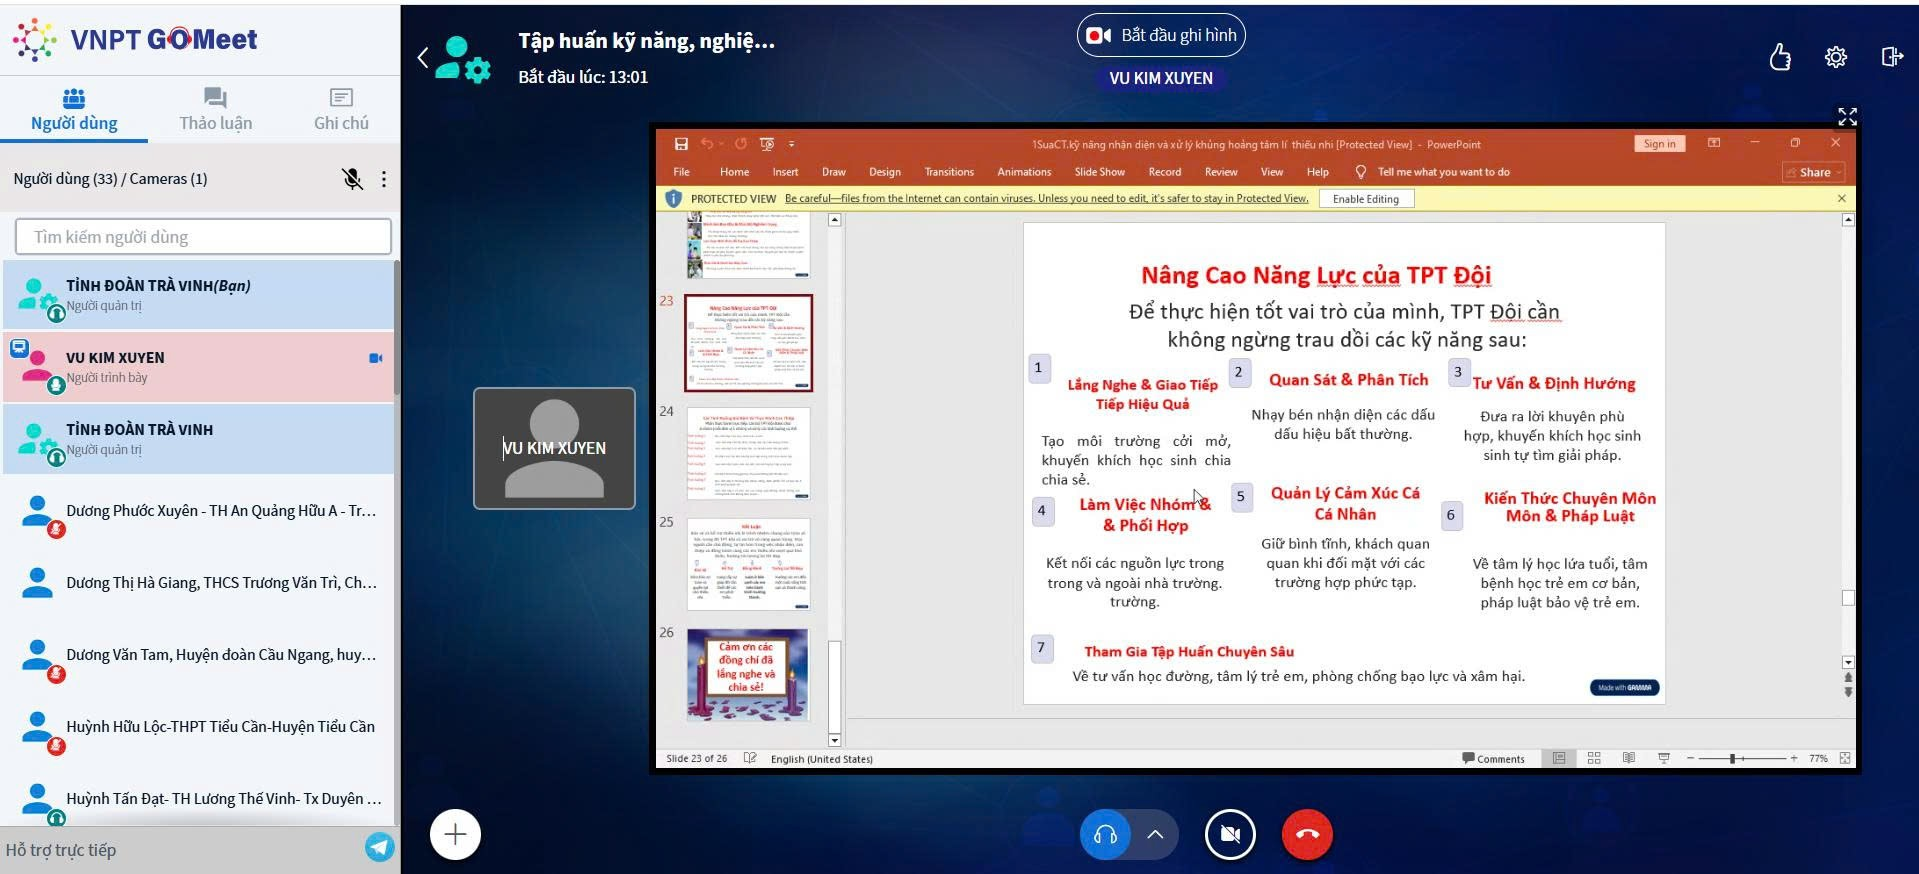Start recording with Bắt đầu ghi hình

[x=1161, y=36]
